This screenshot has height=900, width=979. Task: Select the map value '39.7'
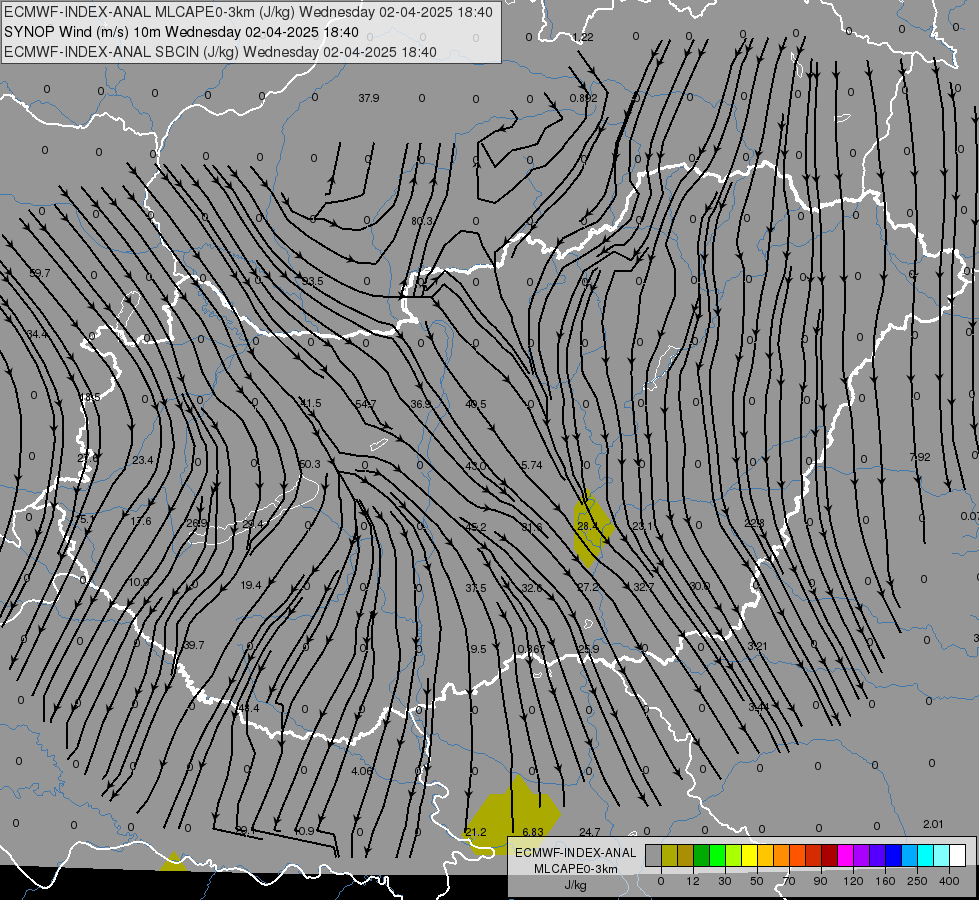pyautogui.click(x=194, y=645)
